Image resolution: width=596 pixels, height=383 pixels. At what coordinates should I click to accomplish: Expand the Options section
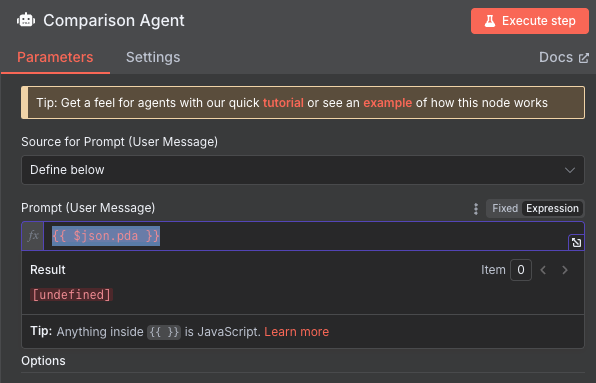click(43, 361)
